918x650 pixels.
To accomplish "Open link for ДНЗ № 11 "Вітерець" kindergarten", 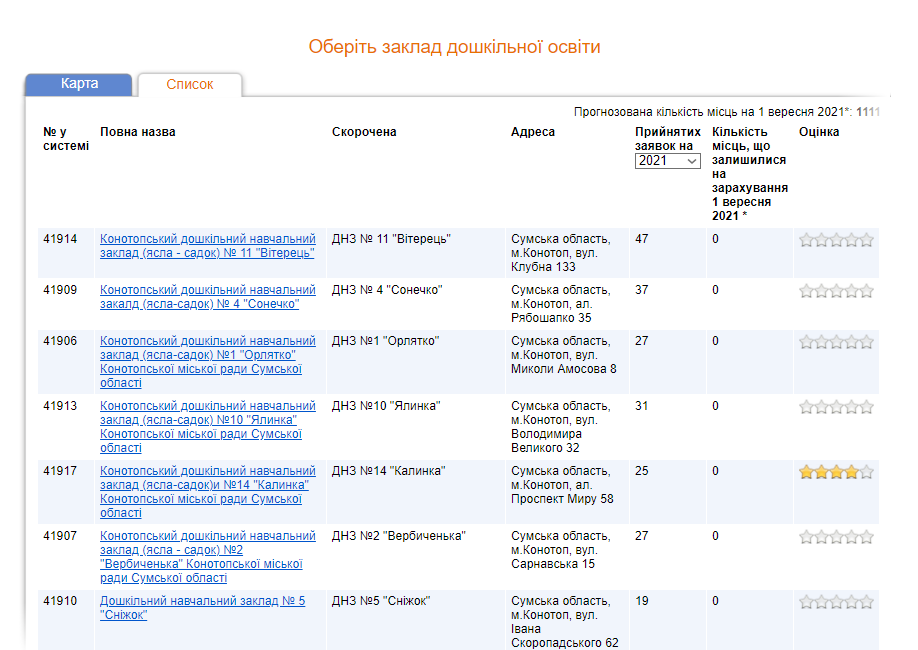I will point(207,246).
